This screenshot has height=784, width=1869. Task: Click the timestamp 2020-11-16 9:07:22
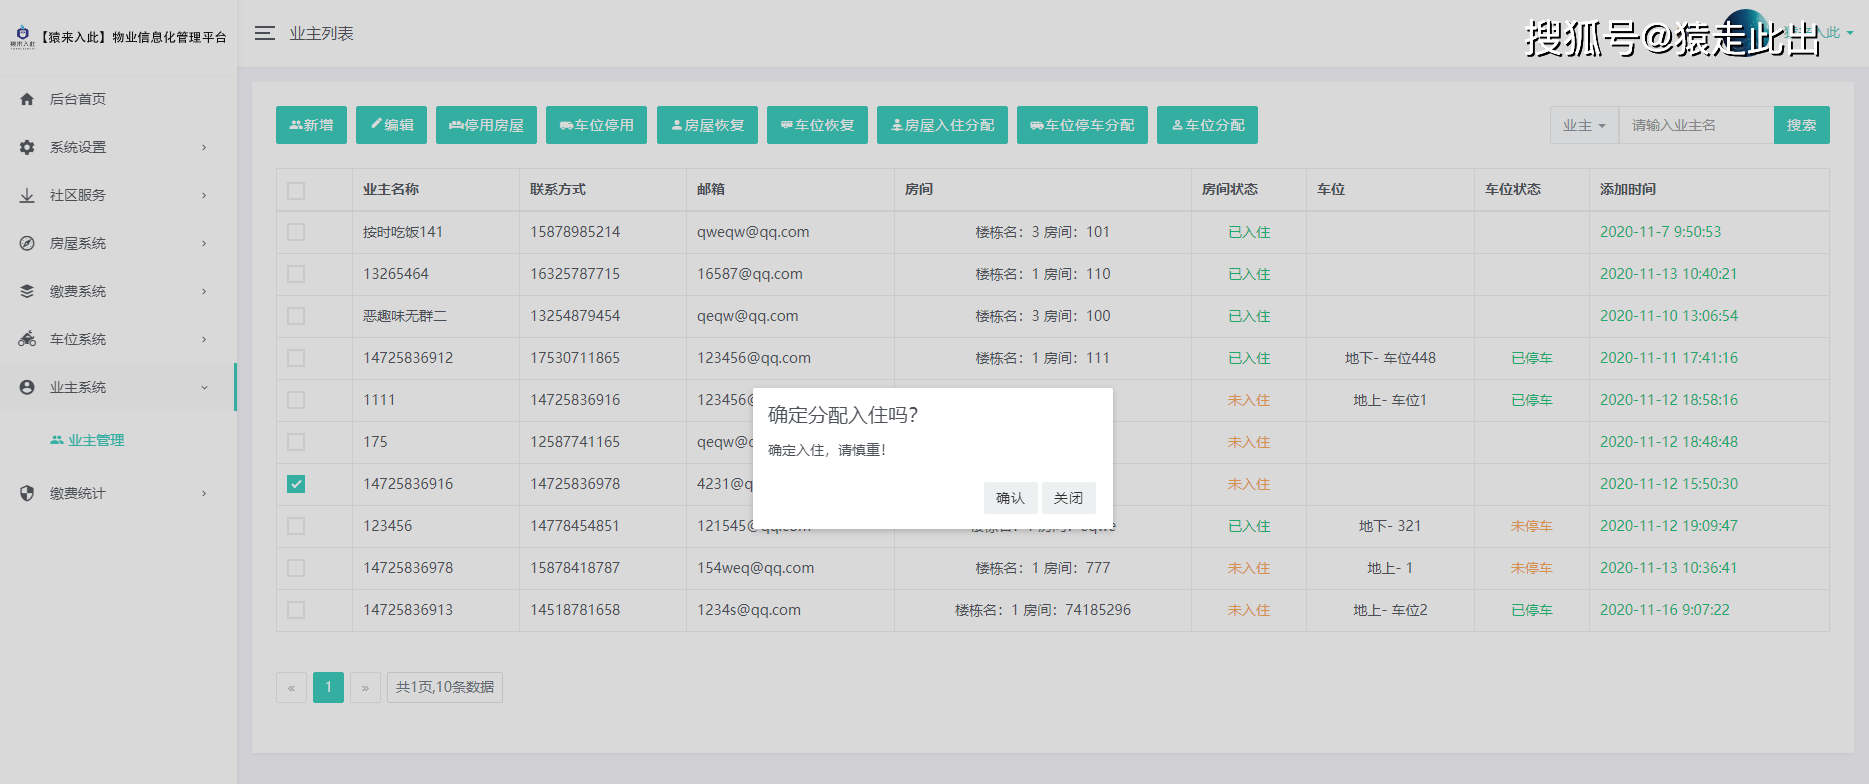pyautogui.click(x=1665, y=610)
